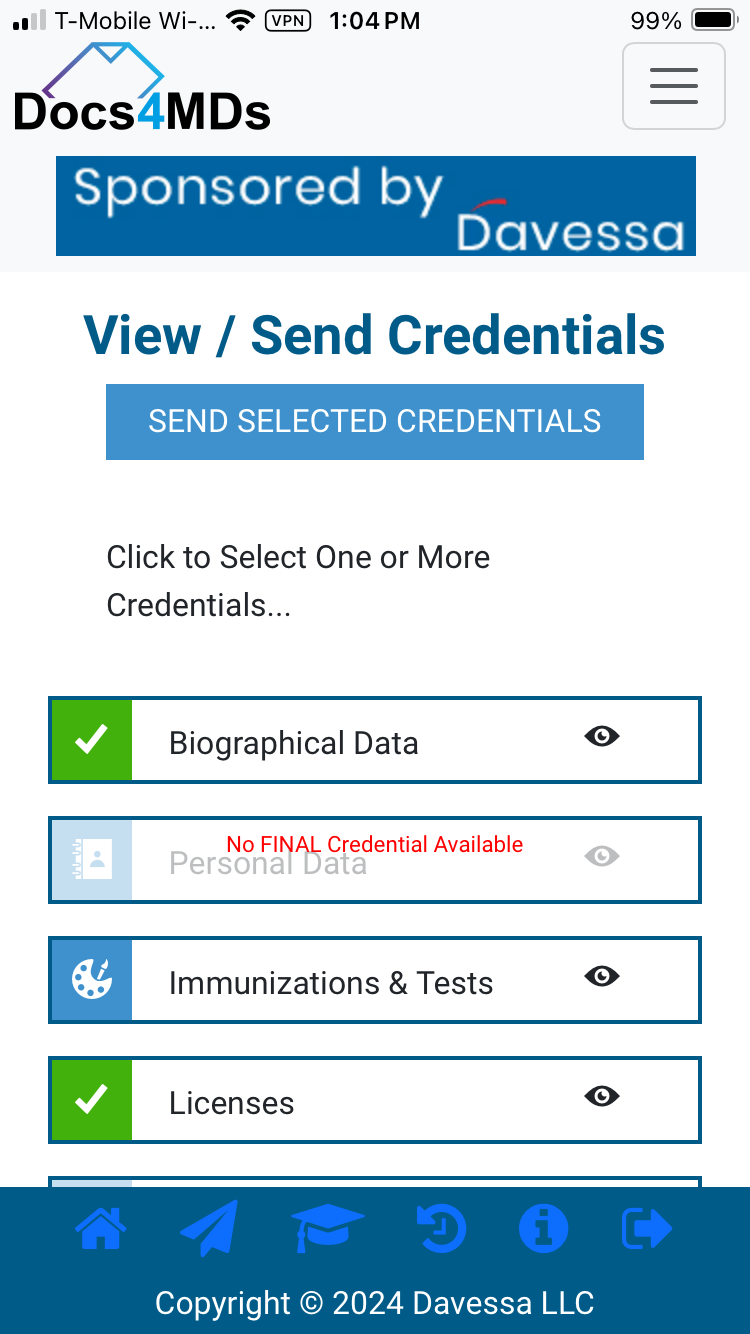Open the graduation cap icon
The image size is (750, 1334).
pyautogui.click(x=327, y=1228)
